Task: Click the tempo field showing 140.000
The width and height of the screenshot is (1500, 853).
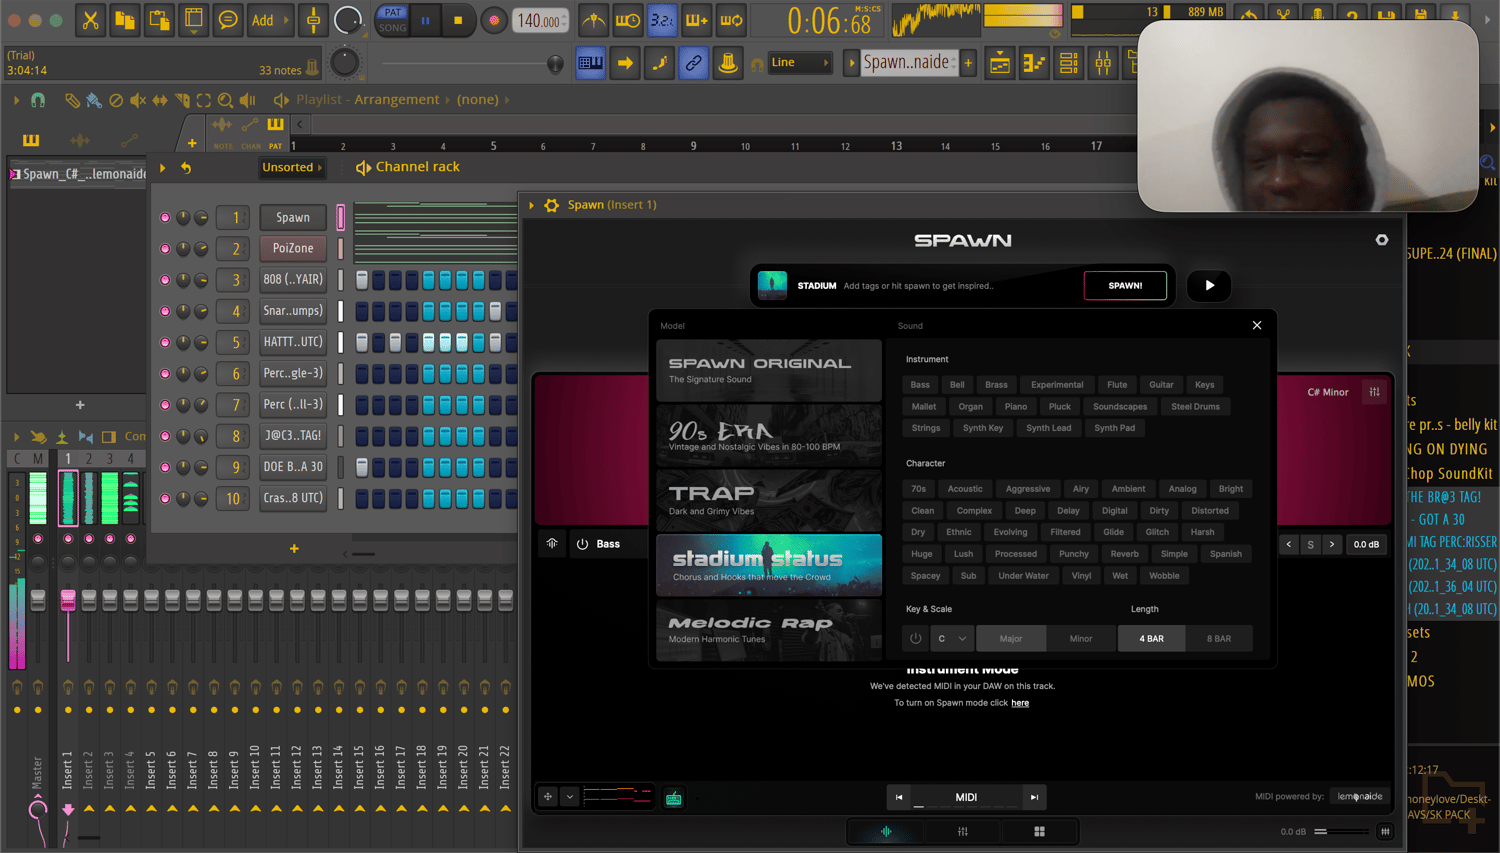Action: 541,20
